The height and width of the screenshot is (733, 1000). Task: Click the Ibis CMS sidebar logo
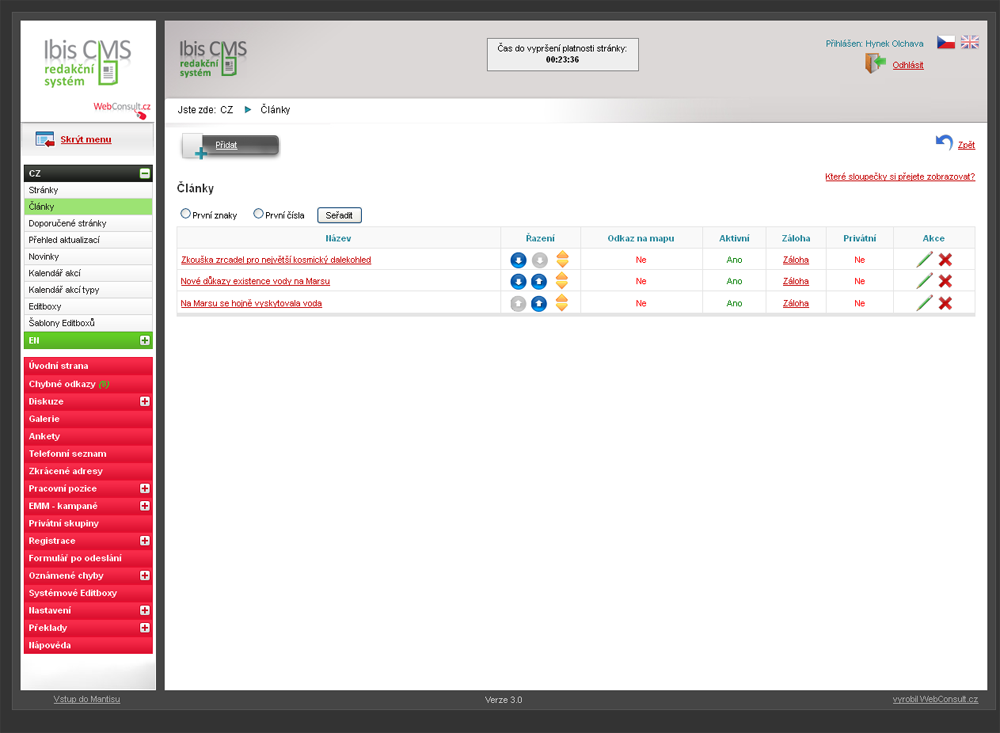pyautogui.click(x=87, y=63)
